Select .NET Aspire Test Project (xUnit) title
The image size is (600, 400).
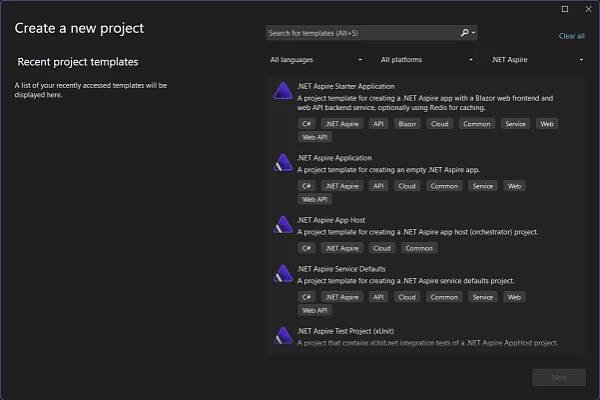pos(346,331)
